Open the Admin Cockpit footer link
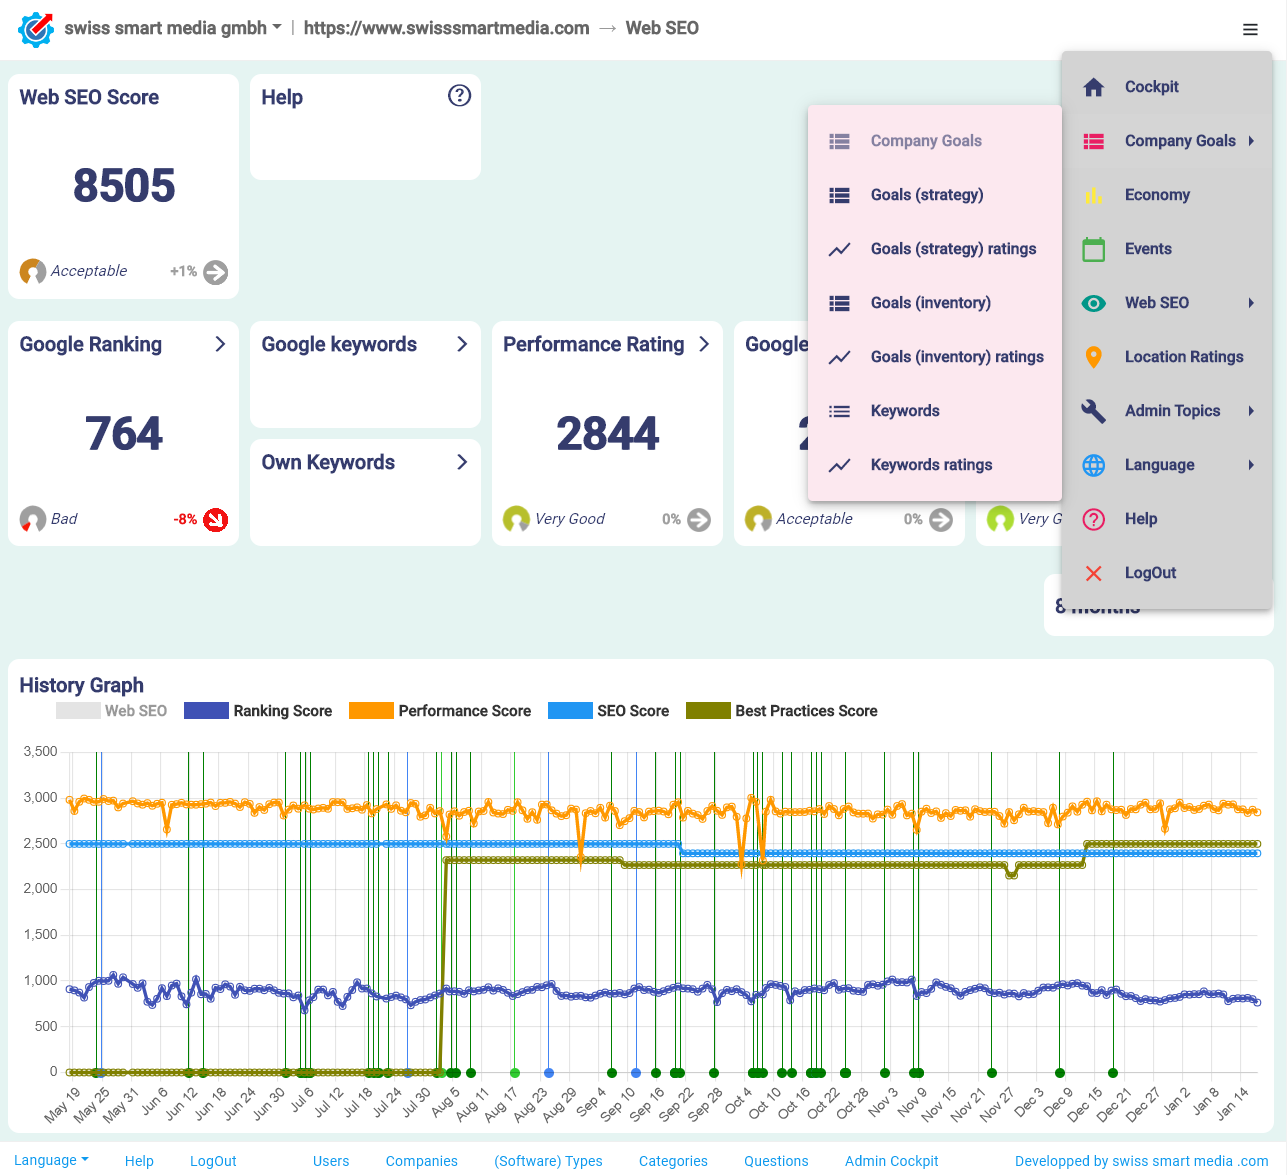1287x1175 pixels. 892,1161
